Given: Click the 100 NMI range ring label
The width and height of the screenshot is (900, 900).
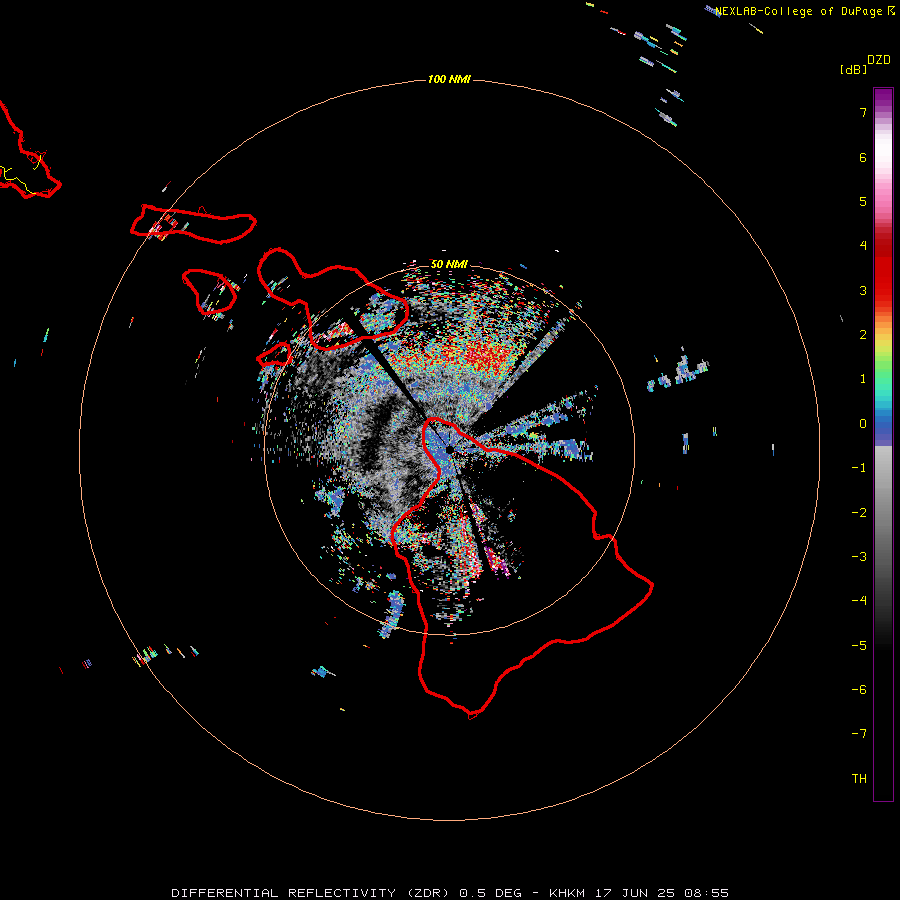Looking at the screenshot, I should 449,79.
